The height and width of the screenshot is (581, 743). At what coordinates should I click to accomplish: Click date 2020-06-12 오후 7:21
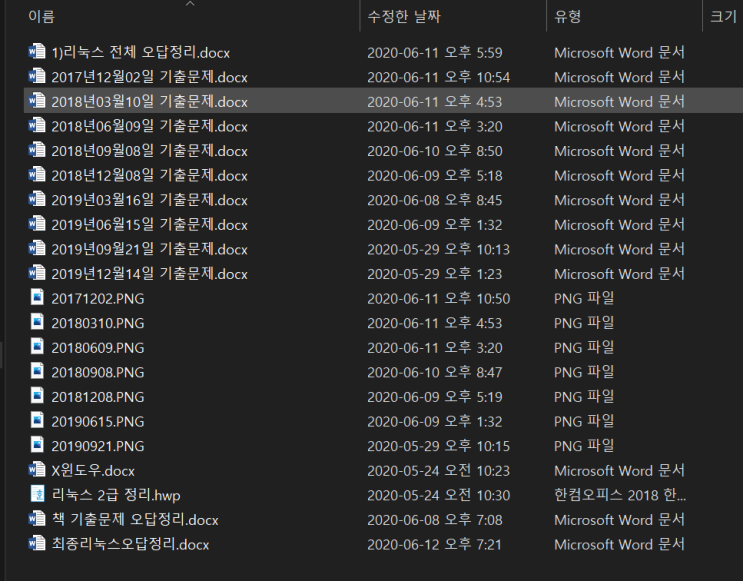(x=435, y=545)
